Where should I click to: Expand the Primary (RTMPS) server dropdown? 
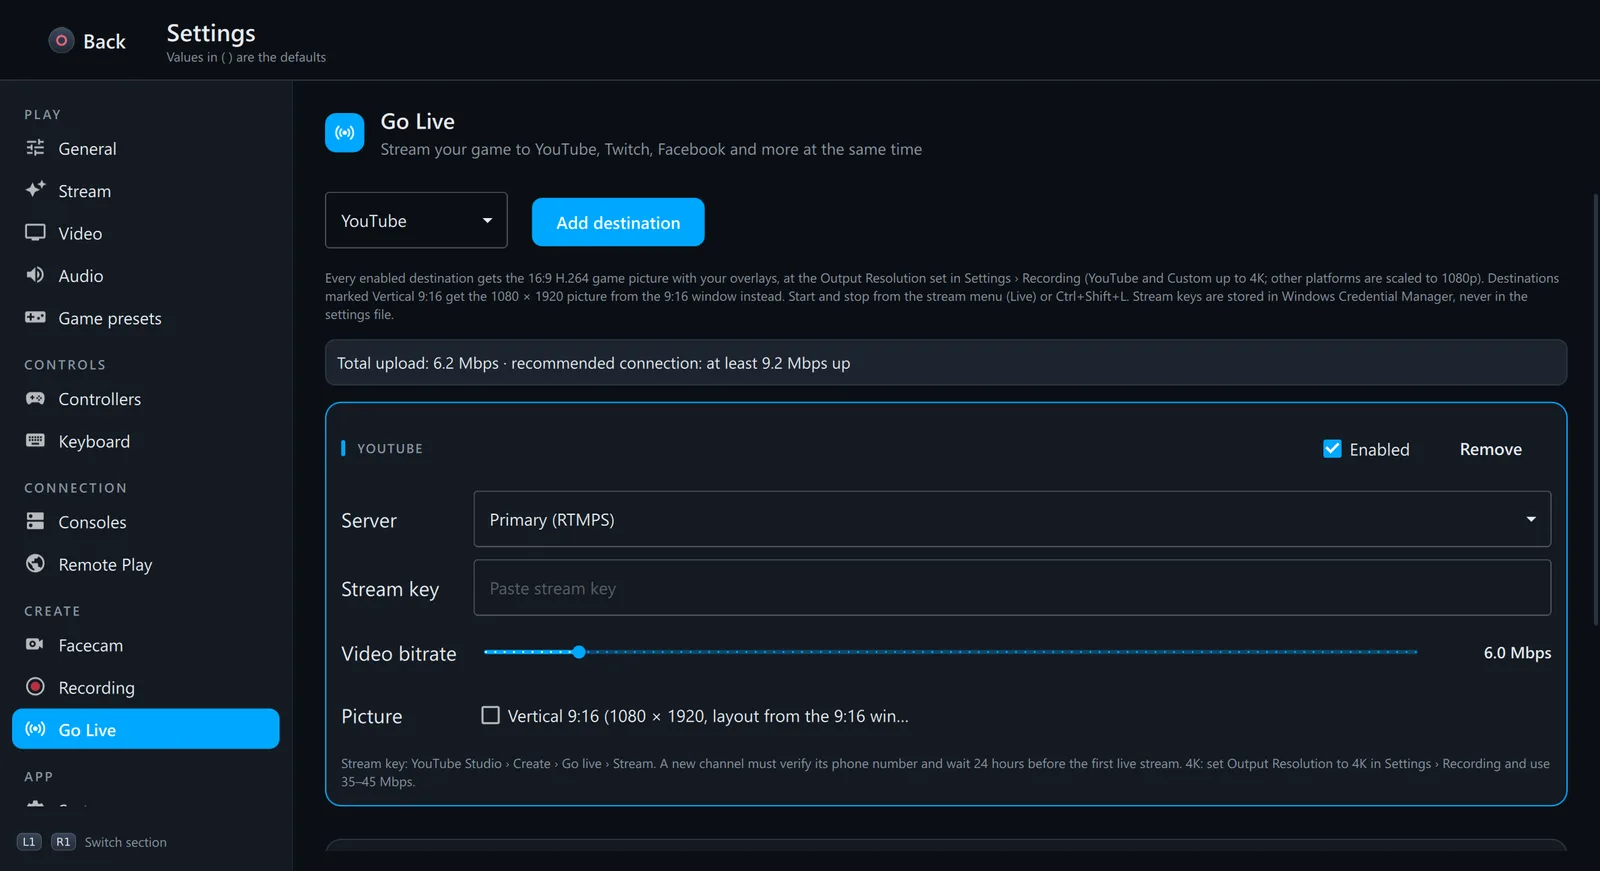click(x=1012, y=519)
